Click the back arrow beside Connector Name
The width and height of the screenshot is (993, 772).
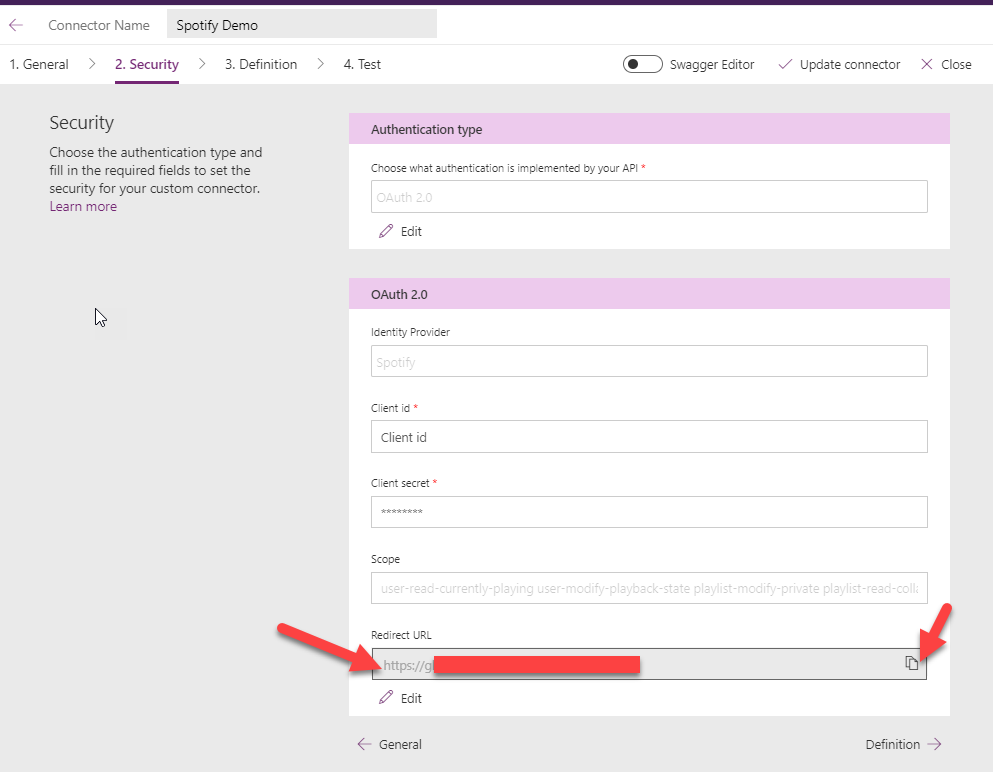[x=16, y=25]
